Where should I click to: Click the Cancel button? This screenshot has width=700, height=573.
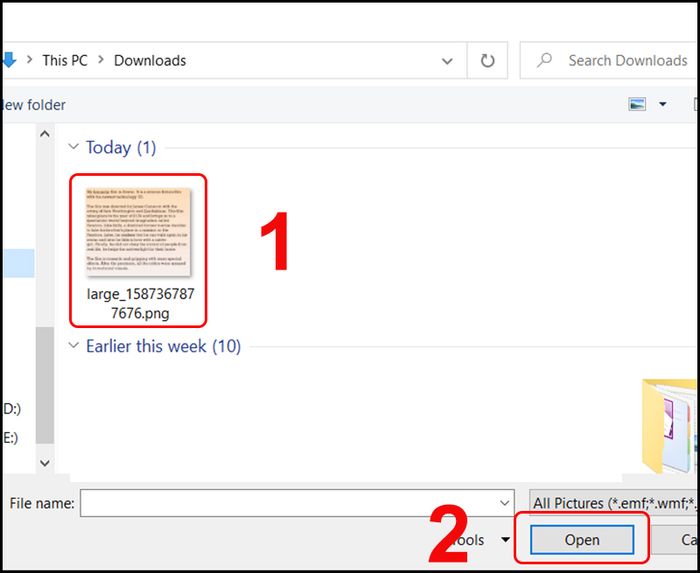[x=676, y=540]
